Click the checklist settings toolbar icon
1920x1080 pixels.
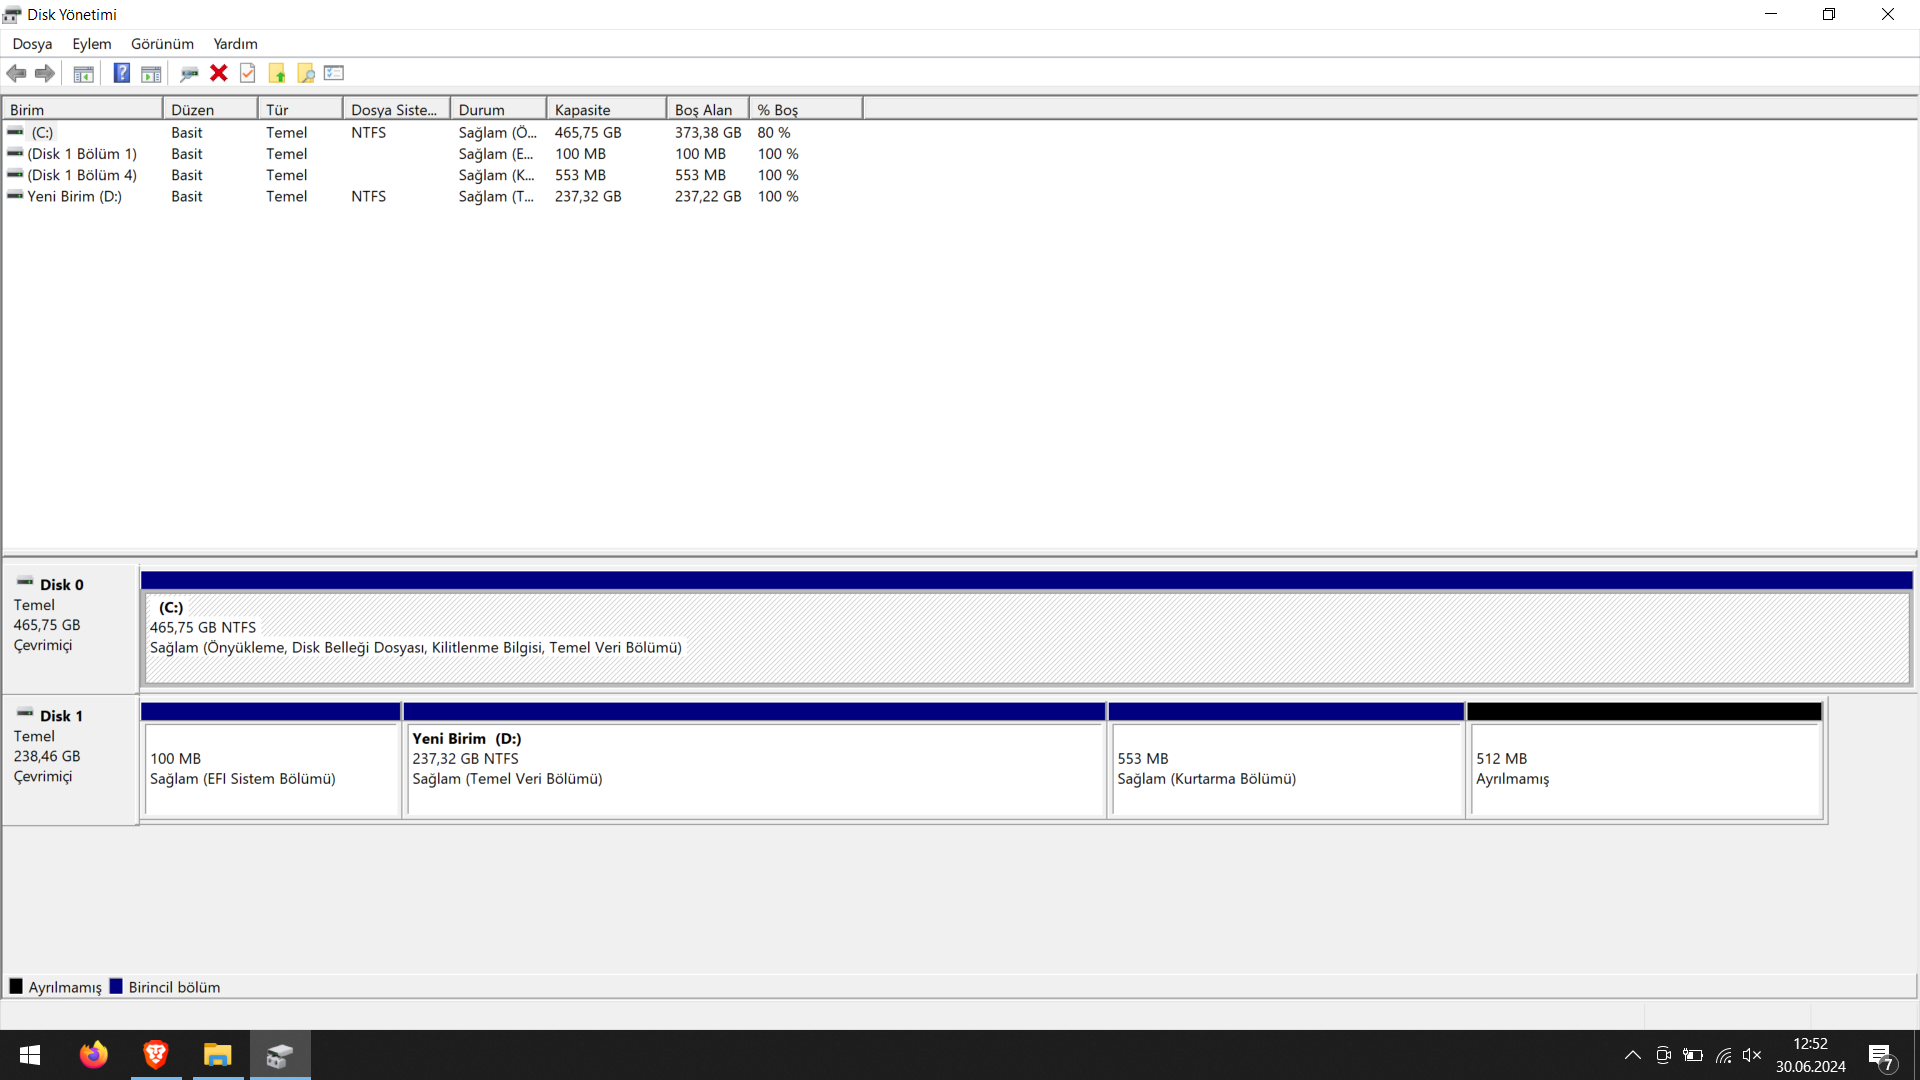(x=334, y=73)
